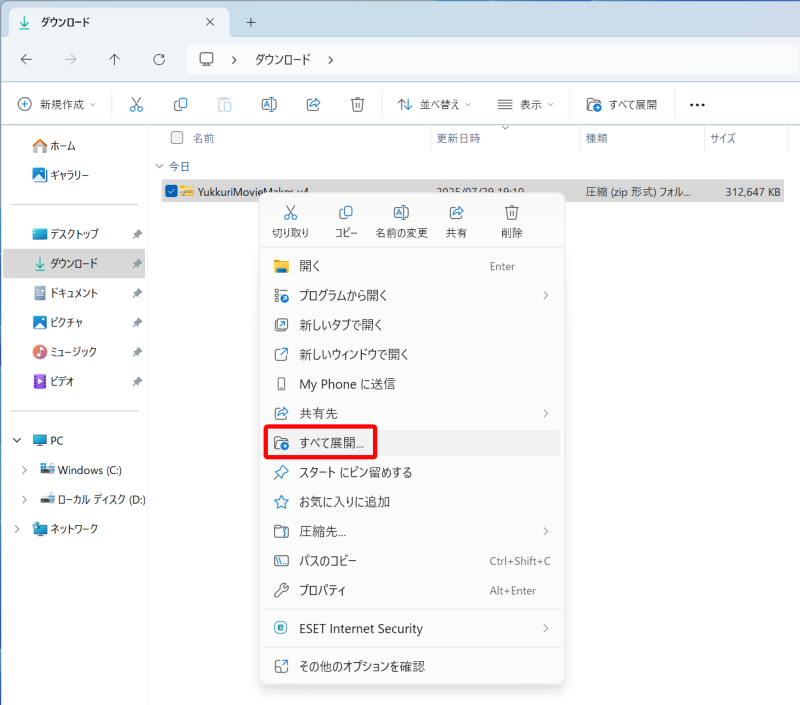Image resolution: width=800 pixels, height=705 pixels.
Task: Select すべて展開... in the context menu
Action: pyautogui.click(x=338, y=442)
